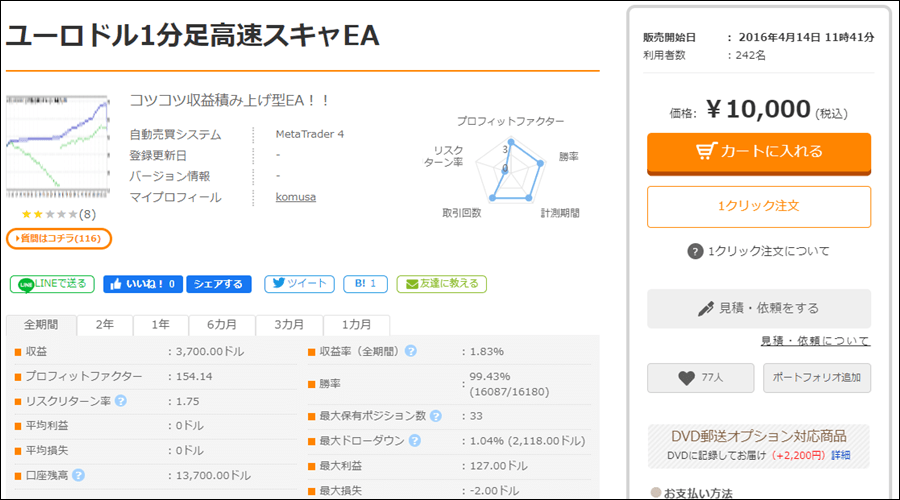Switch to the 2年 period tab

click(x=104, y=325)
